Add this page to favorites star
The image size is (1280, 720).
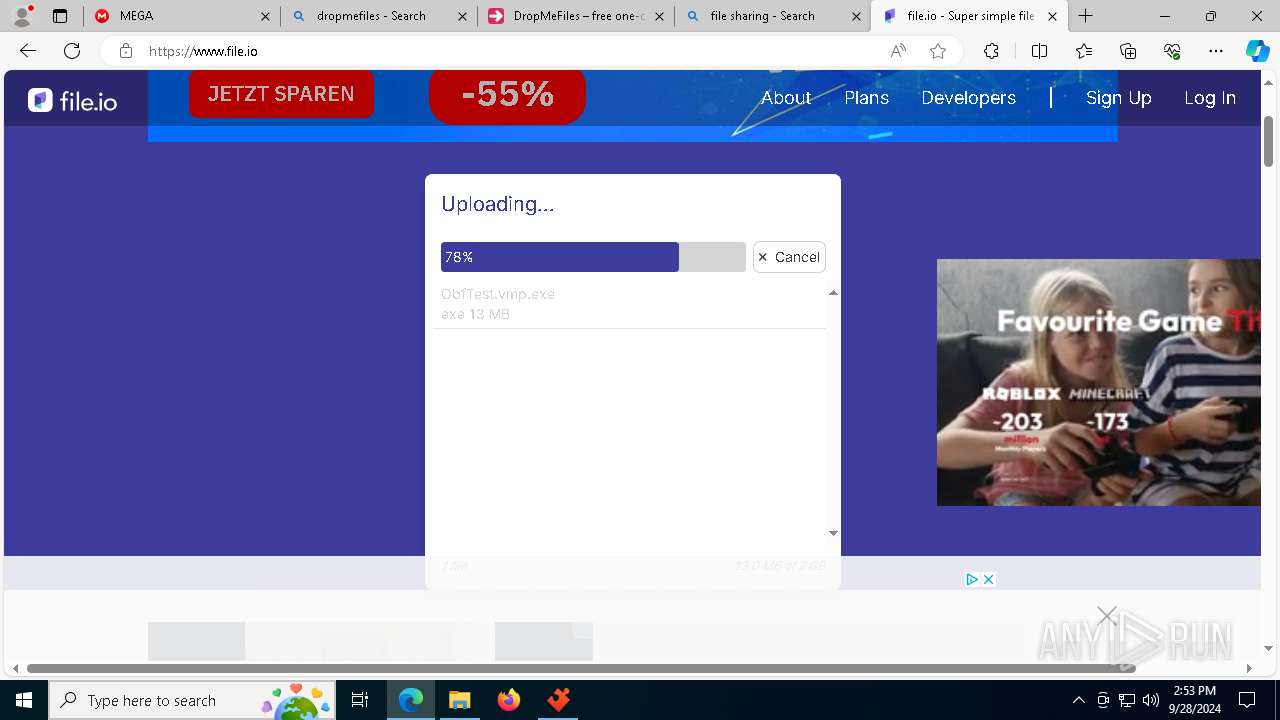pos(938,51)
